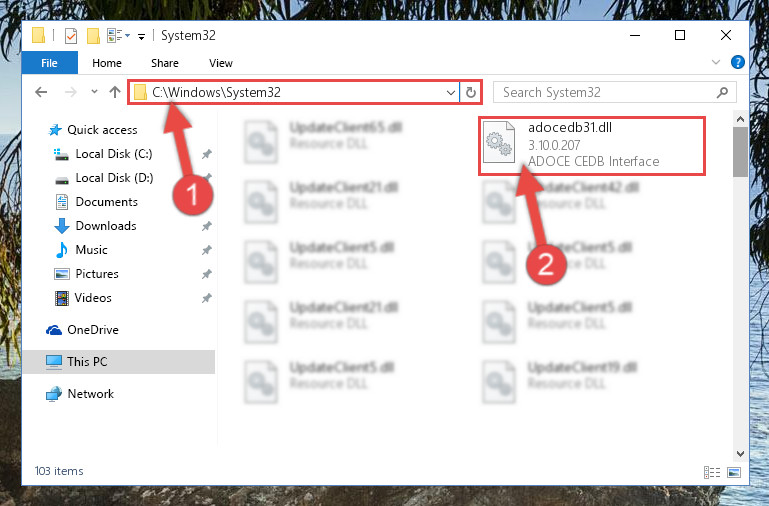The image size is (769, 506).
Task: Expand the ribbon with the chevron
Action: click(716, 62)
